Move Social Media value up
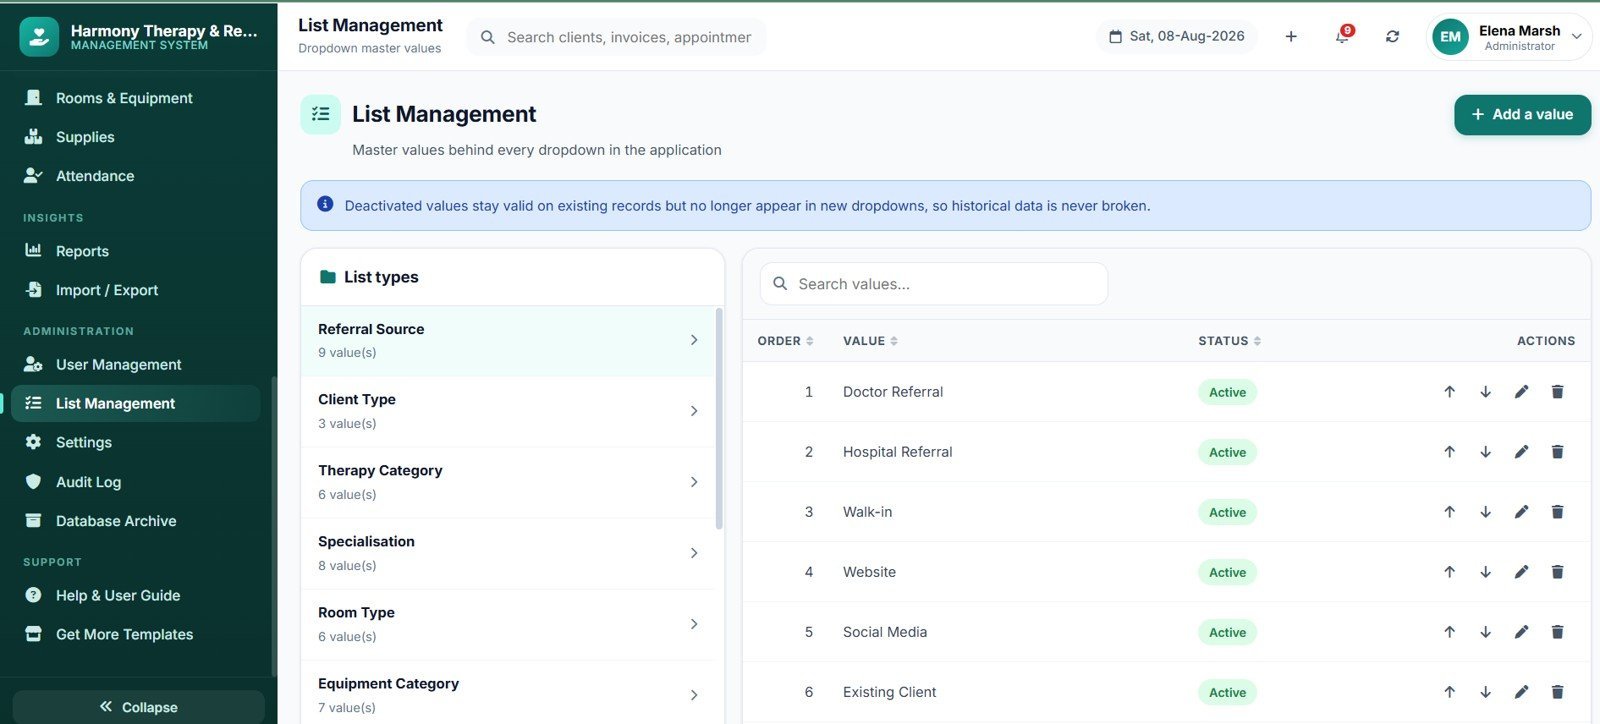This screenshot has height=724, width=1600. tap(1449, 632)
